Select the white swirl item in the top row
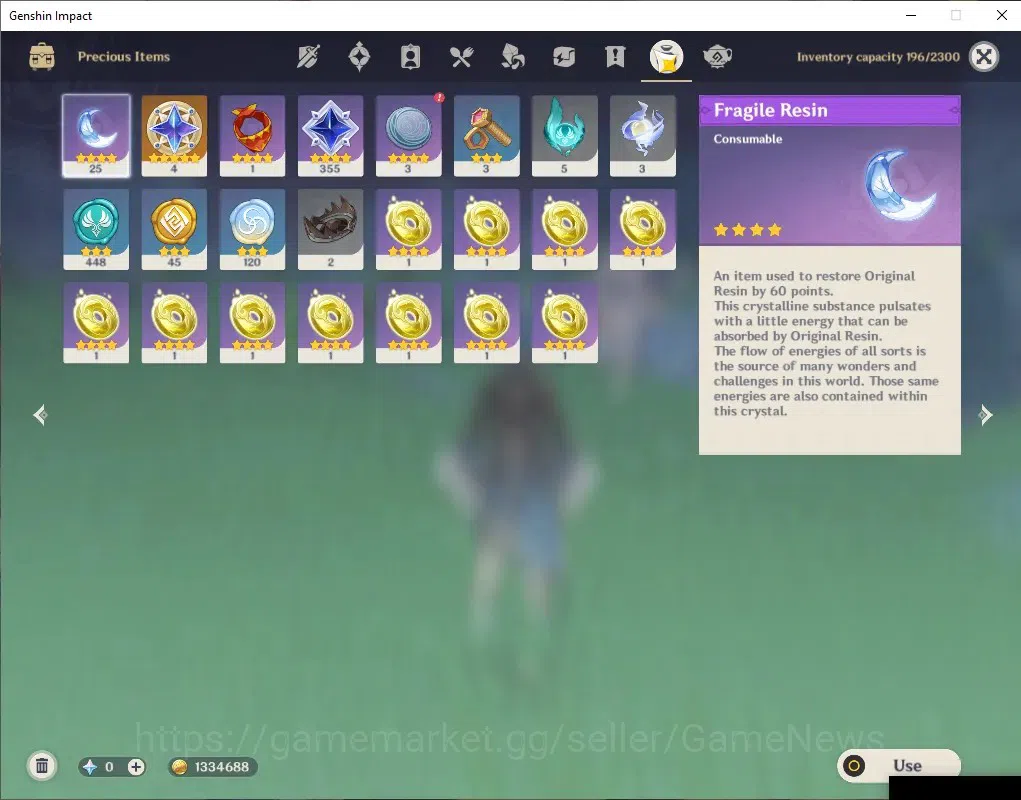Viewport: 1021px width, 800px height. click(x=643, y=135)
